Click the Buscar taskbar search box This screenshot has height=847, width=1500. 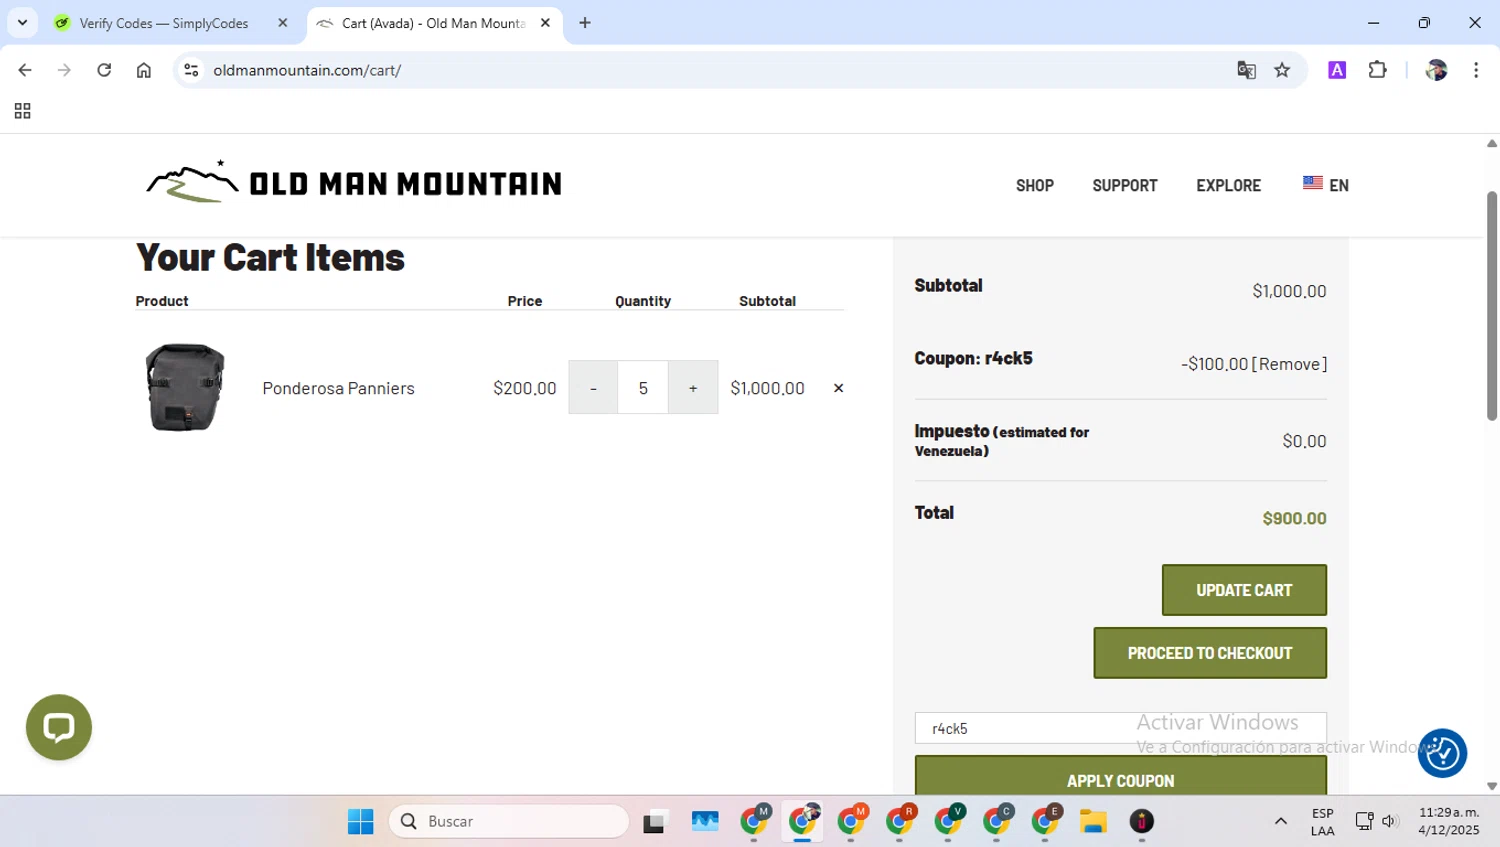[509, 821]
